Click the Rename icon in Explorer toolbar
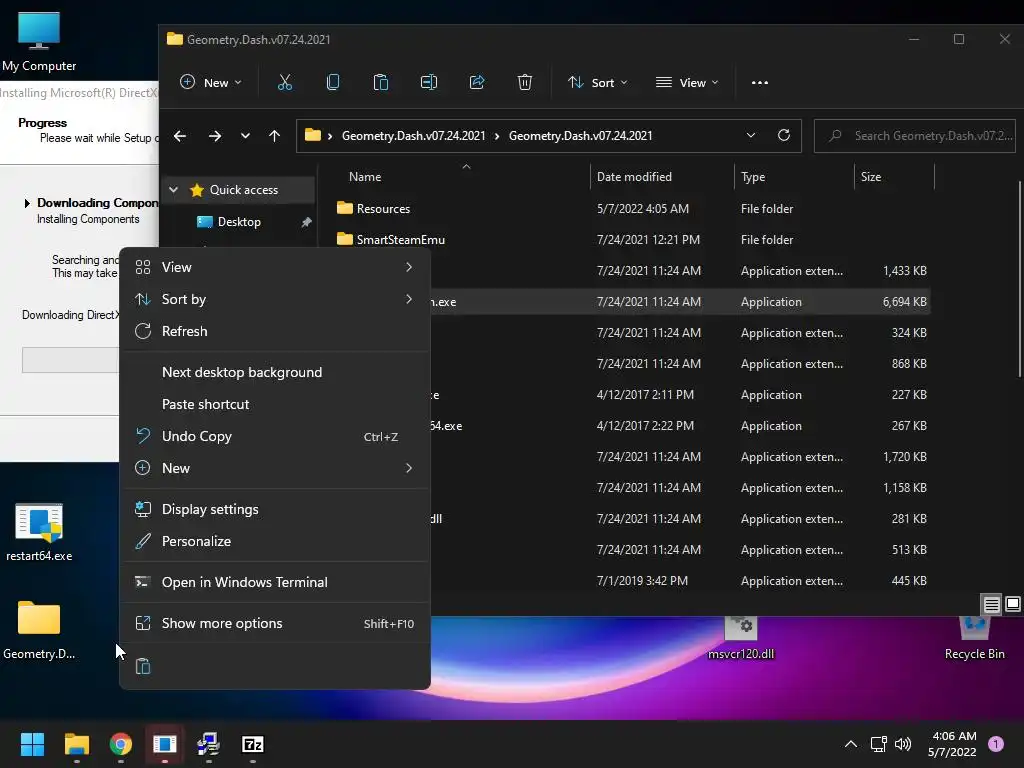 (x=428, y=82)
